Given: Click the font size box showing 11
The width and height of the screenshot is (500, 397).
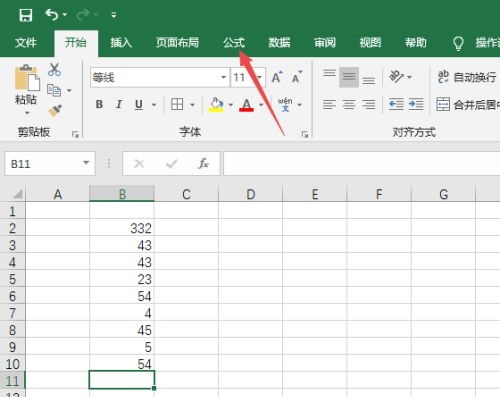Looking at the screenshot, I should click(x=242, y=77).
